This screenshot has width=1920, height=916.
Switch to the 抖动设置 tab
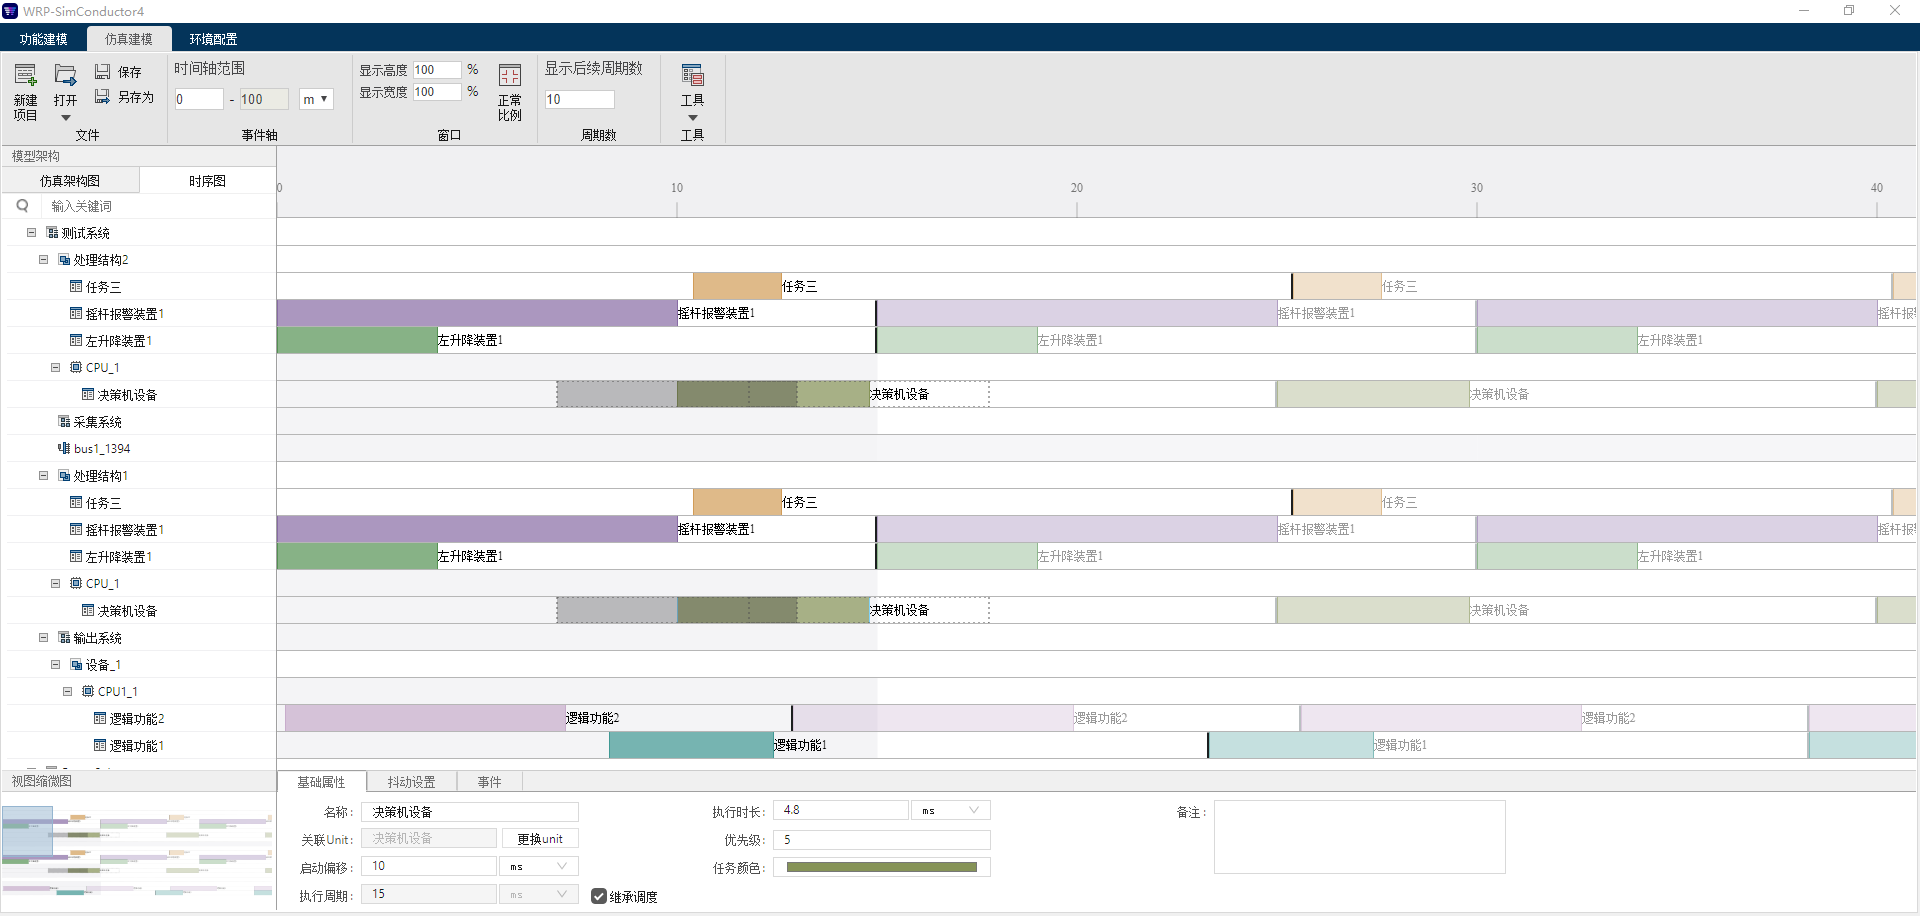[411, 782]
